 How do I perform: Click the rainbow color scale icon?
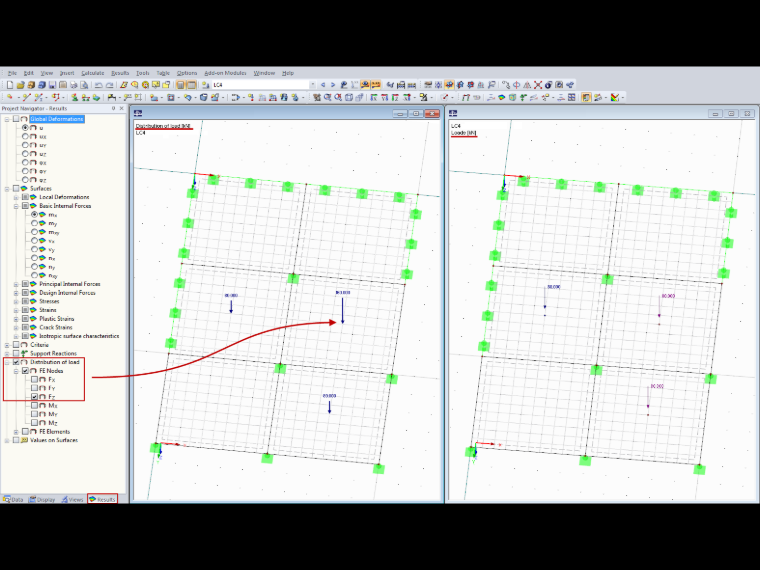(x=615, y=97)
